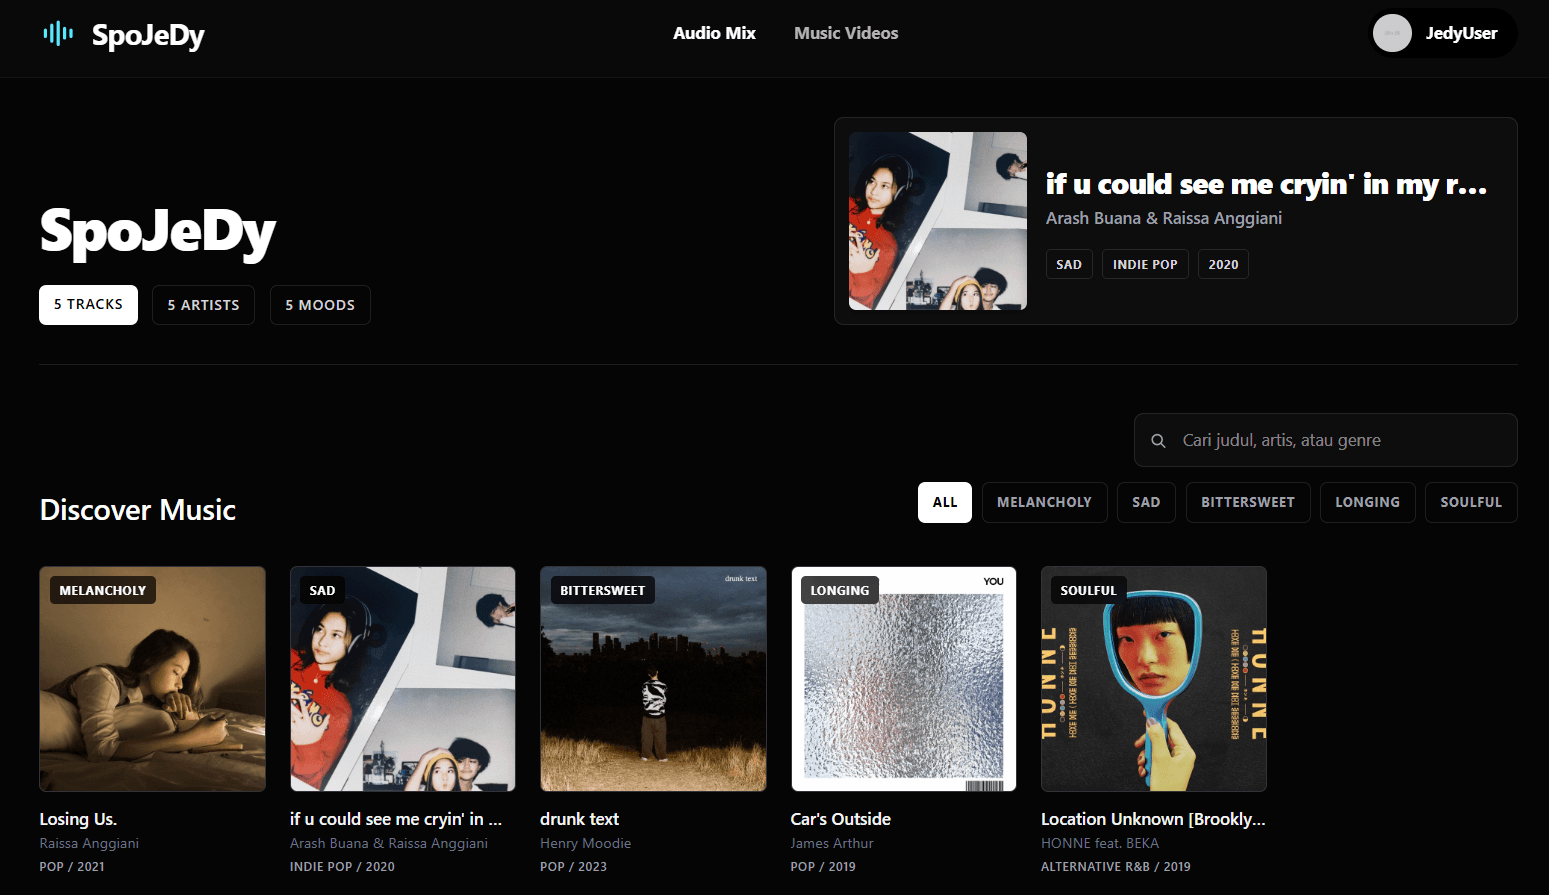Open the Audio Mix tab
This screenshot has height=895, width=1549.
[x=714, y=33]
